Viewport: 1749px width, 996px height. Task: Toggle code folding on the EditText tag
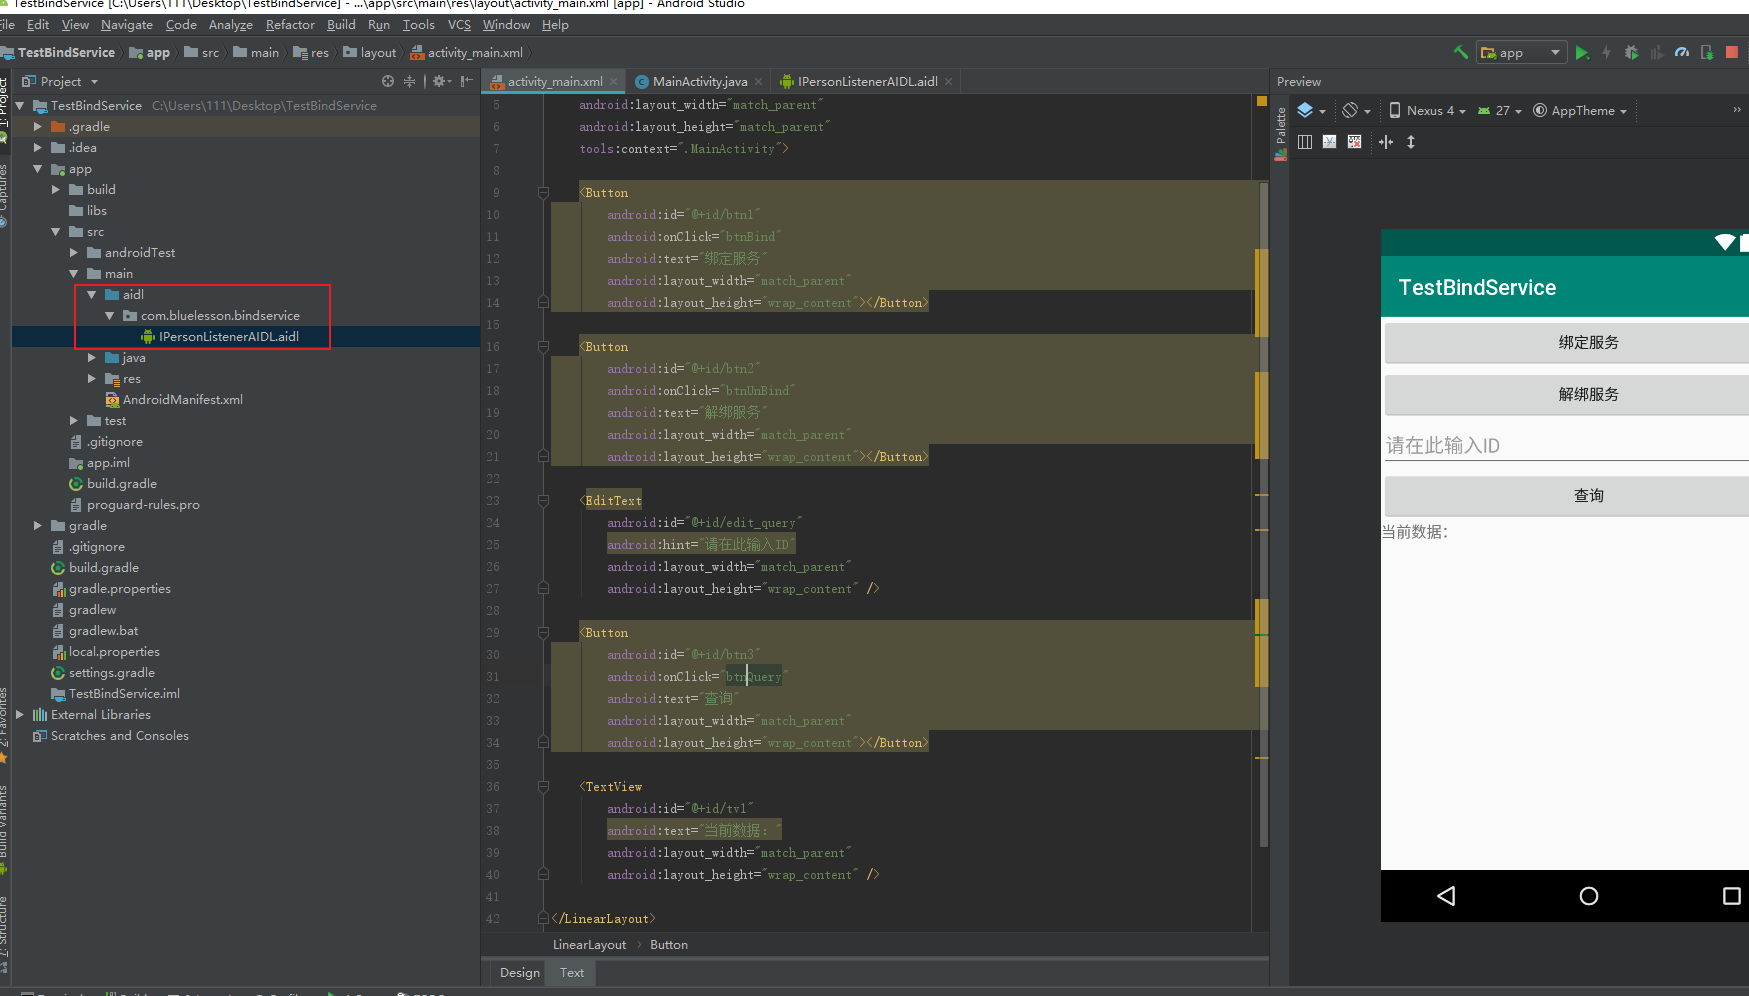tap(543, 500)
